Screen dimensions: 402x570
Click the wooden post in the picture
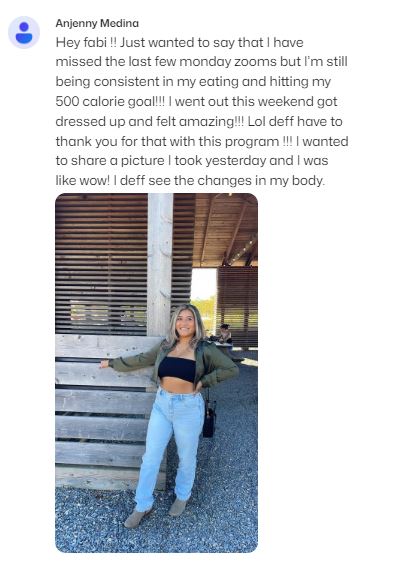coord(160,265)
